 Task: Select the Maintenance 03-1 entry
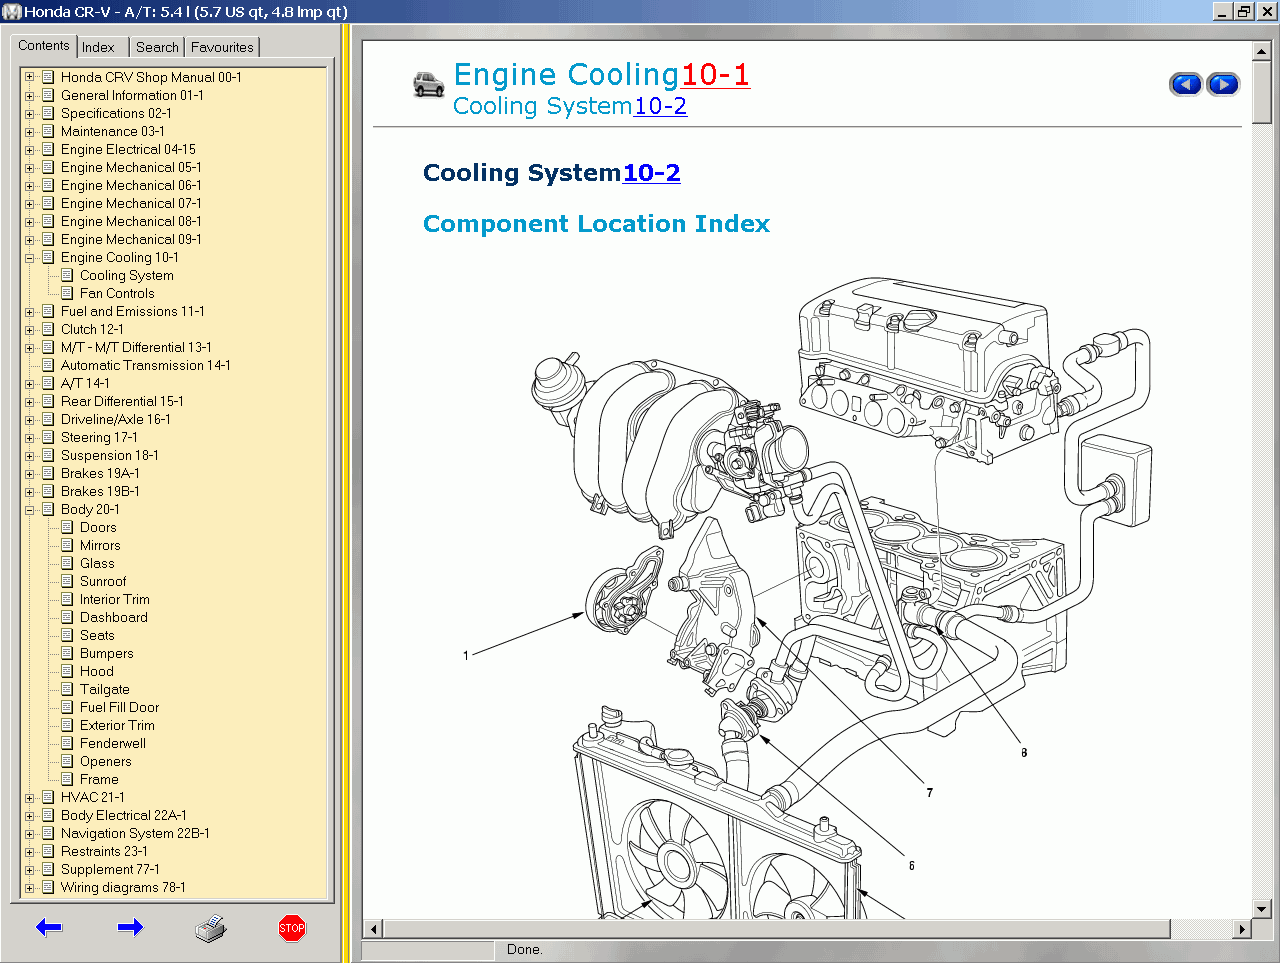113,131
